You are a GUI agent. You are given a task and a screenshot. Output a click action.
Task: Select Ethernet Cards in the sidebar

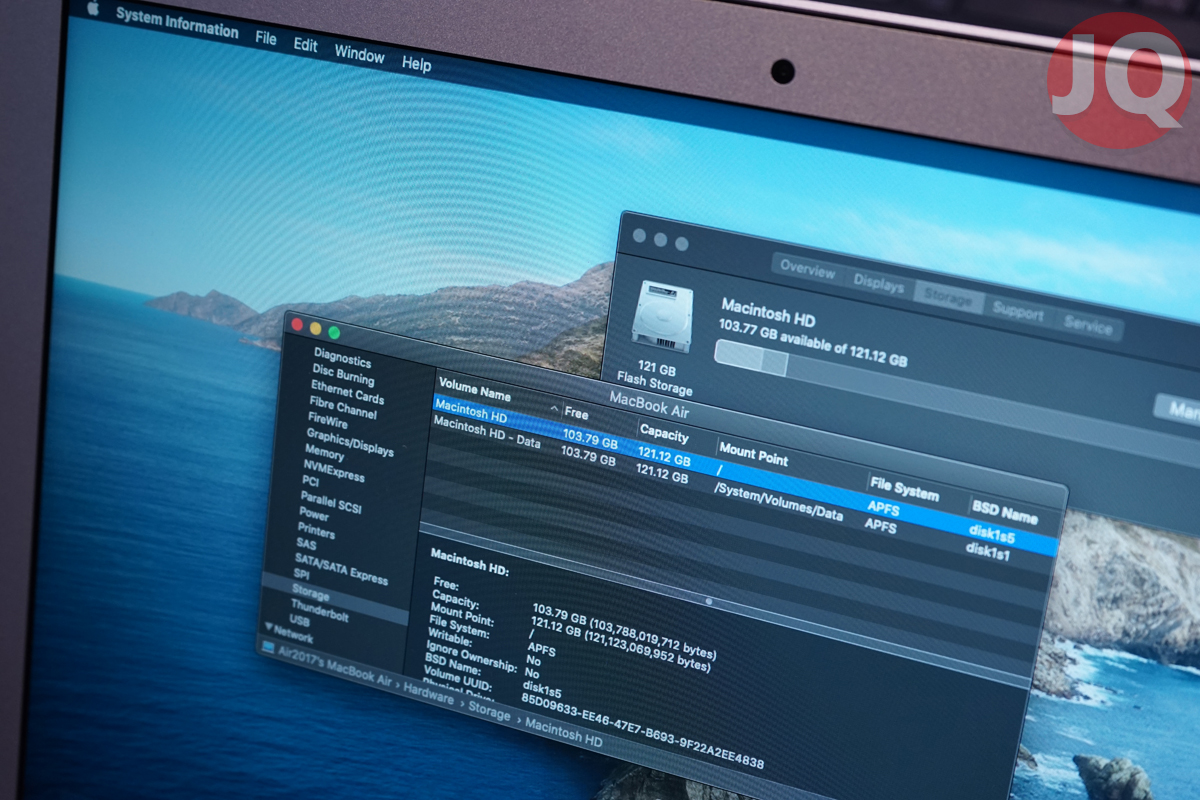click(x=347, y=391)
